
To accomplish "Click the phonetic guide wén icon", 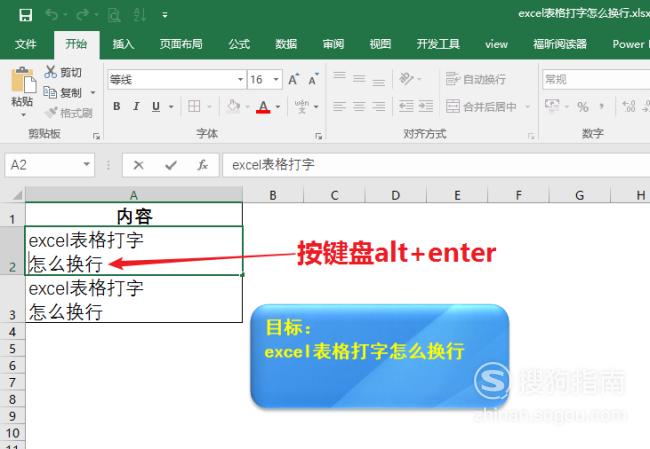I will point(302,107).
